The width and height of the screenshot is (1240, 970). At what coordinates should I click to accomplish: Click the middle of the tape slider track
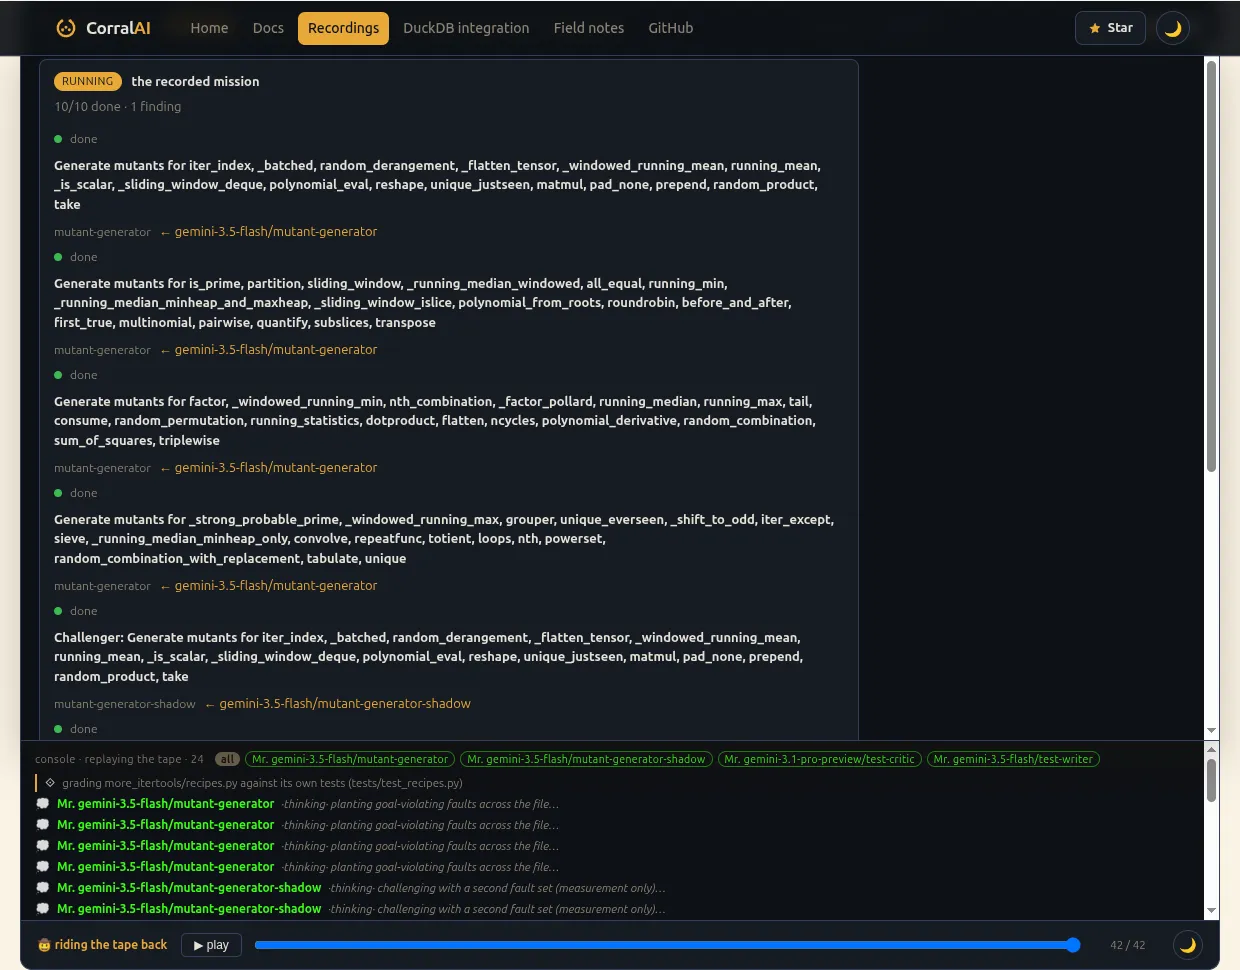[667, 945]
